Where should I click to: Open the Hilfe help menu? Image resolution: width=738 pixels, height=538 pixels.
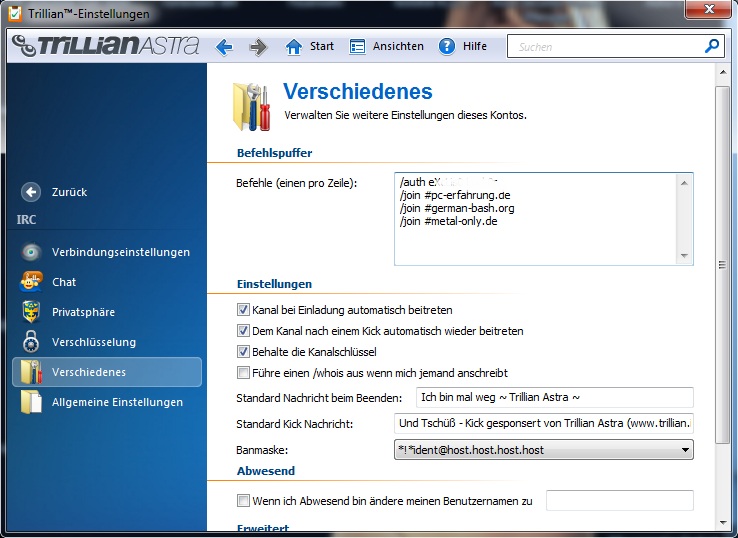pyautogui.click(x=463, y=47)
